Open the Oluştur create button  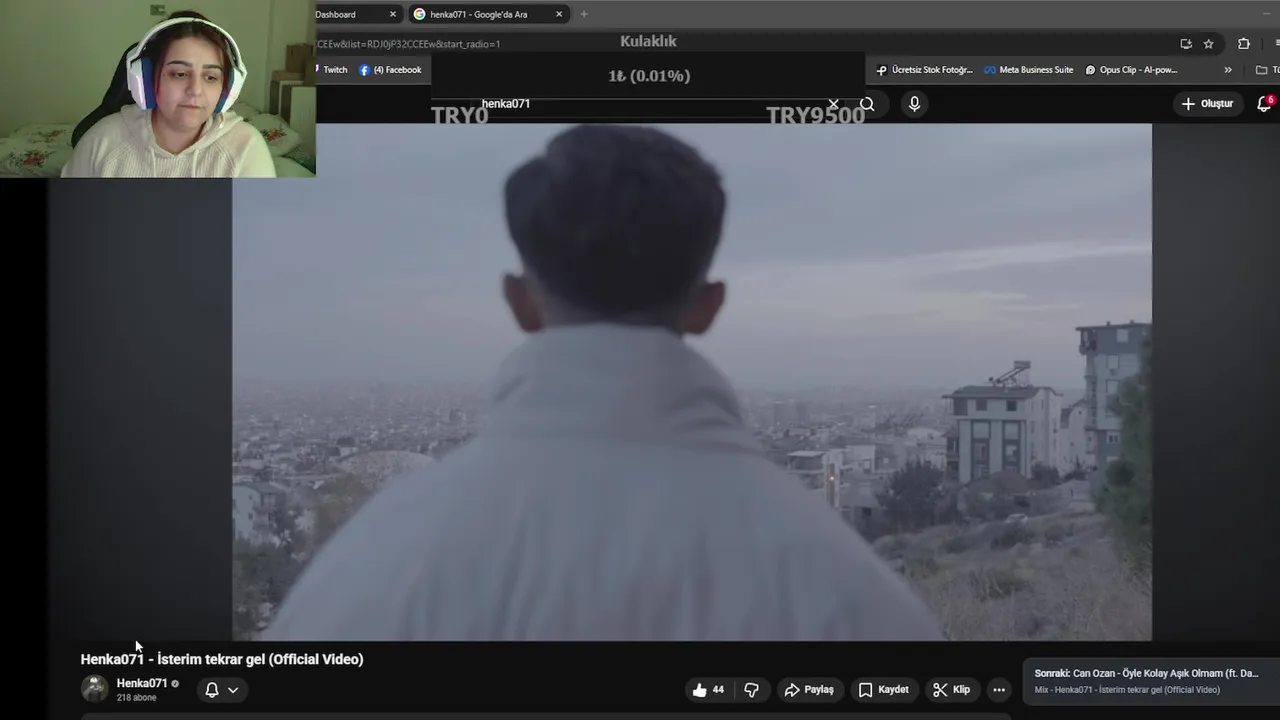[1208, 104]
